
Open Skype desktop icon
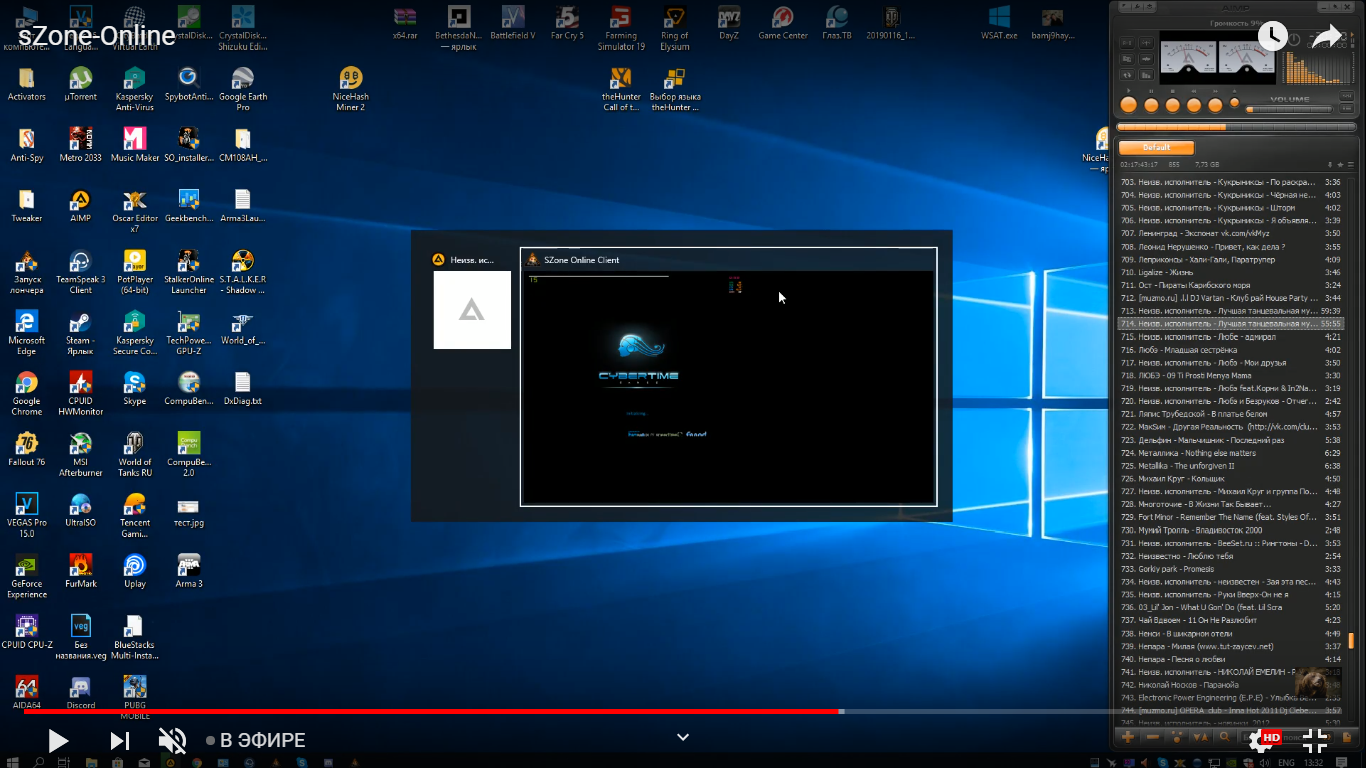[x=134, y=388]
